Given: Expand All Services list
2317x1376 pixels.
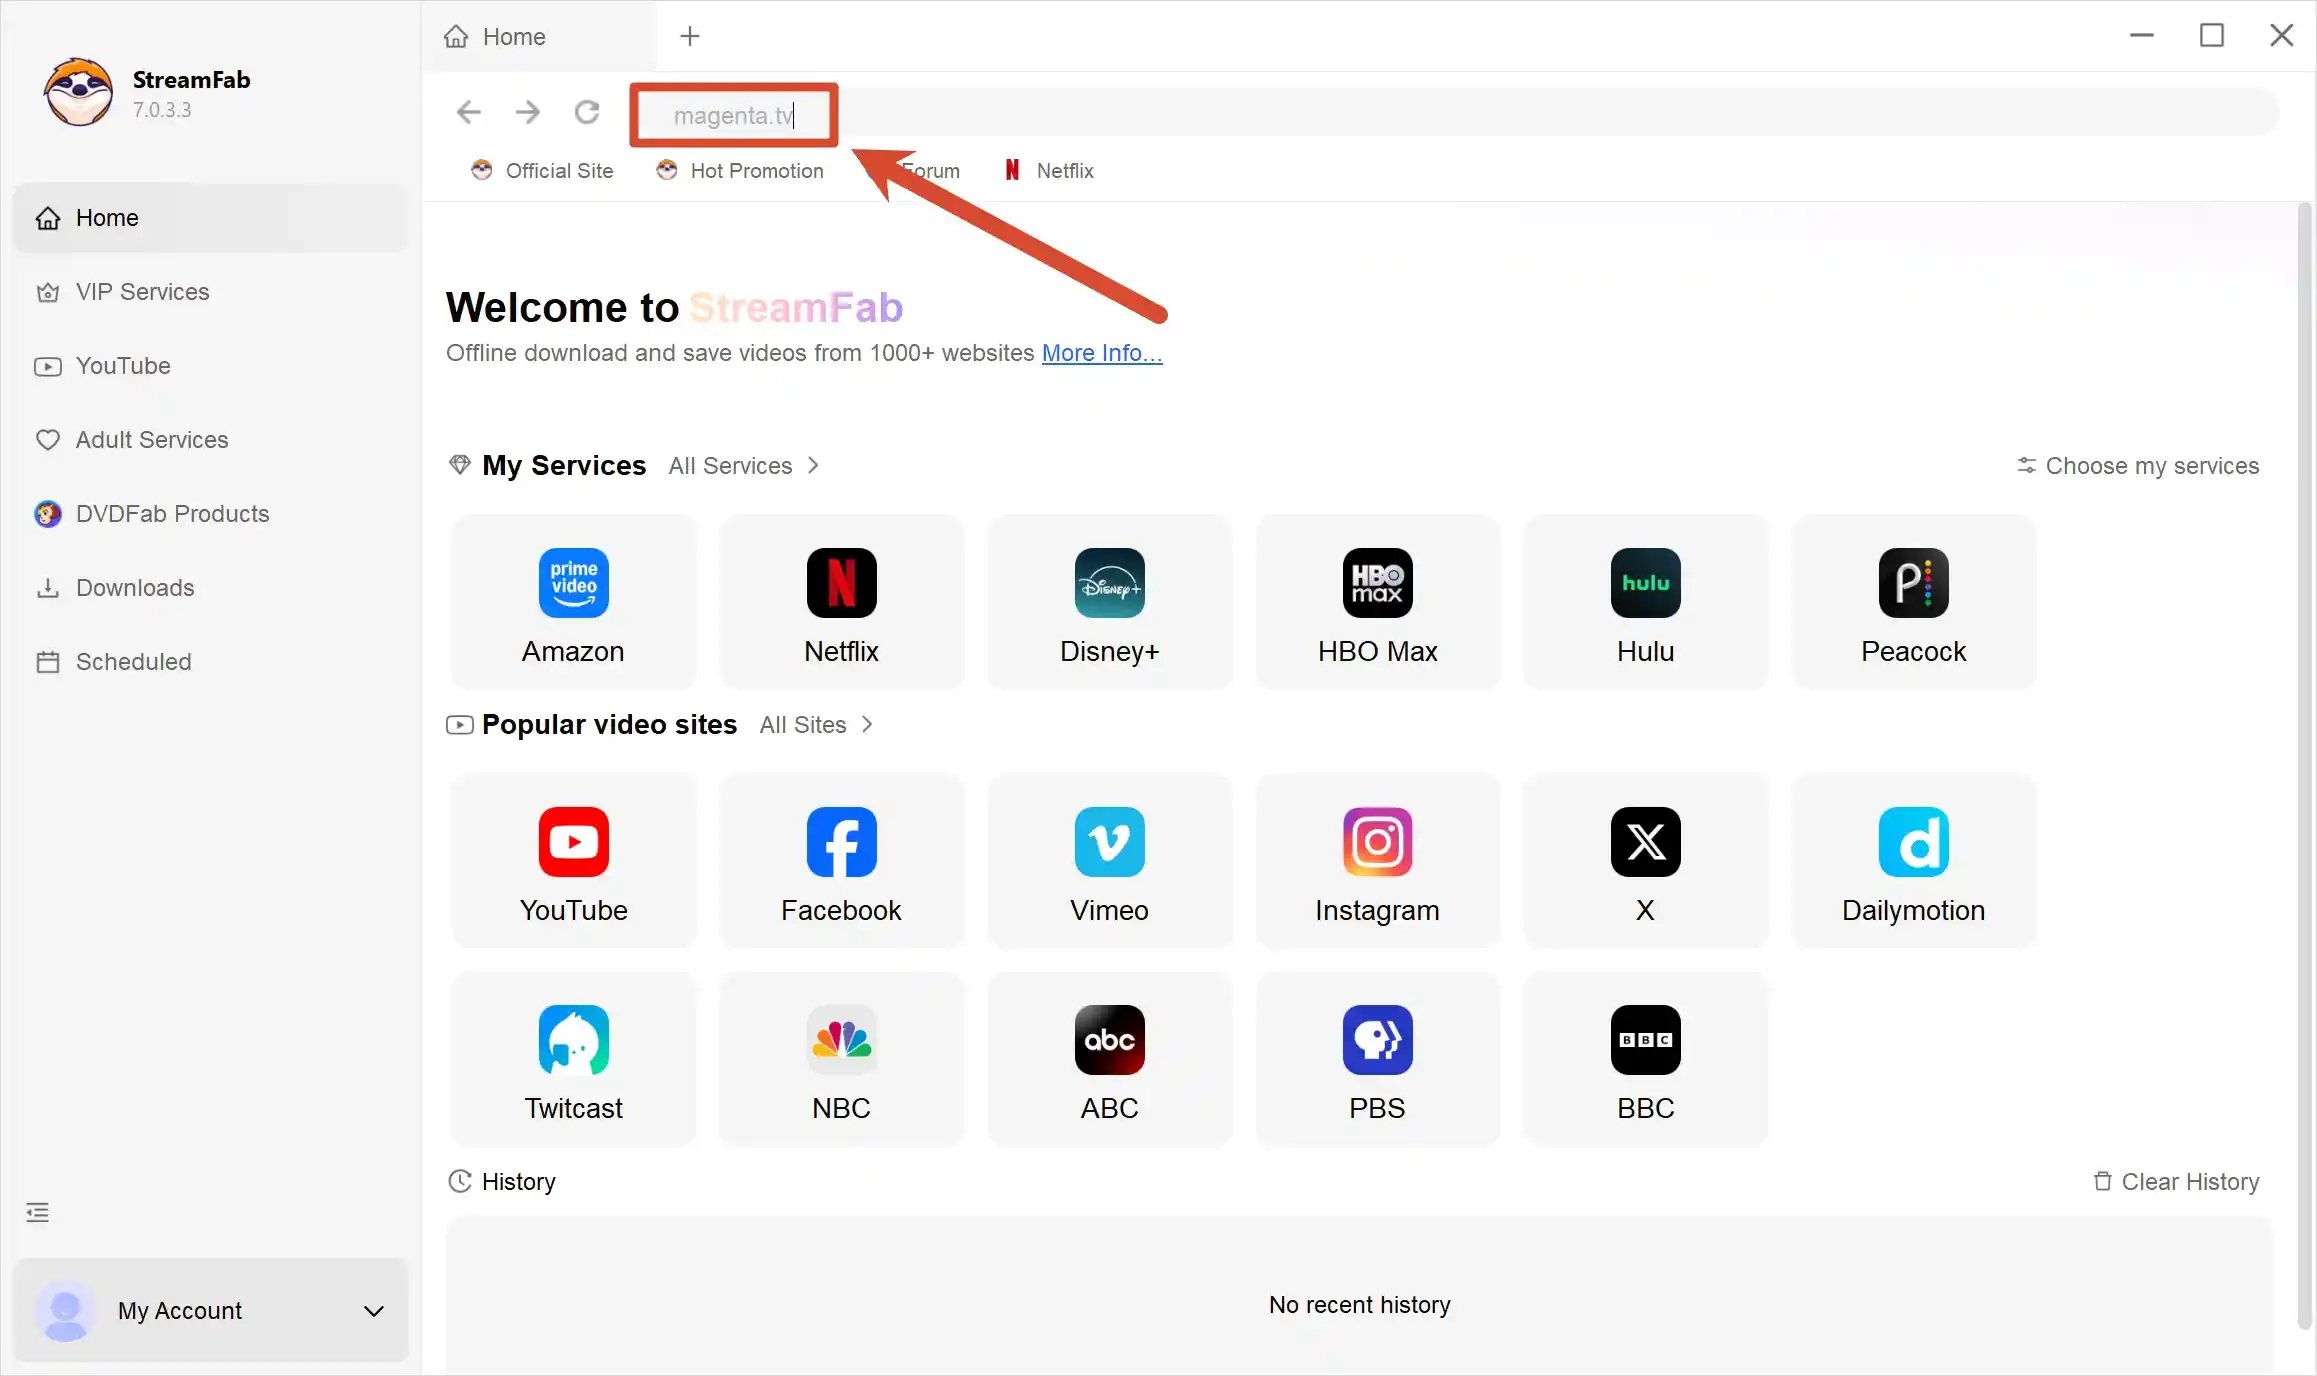Looking at the screenshot, I should tap(744, 466).
